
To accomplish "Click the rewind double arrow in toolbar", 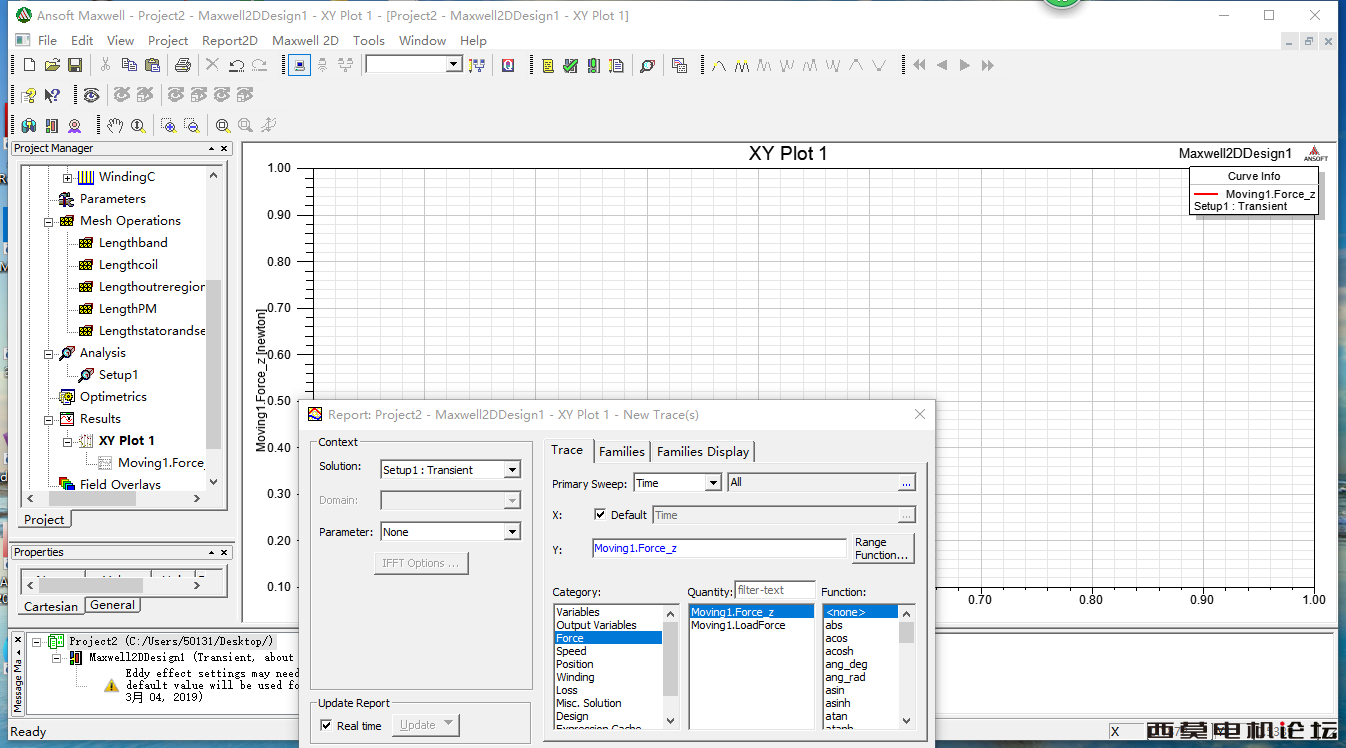I will [x=919, y=65].
